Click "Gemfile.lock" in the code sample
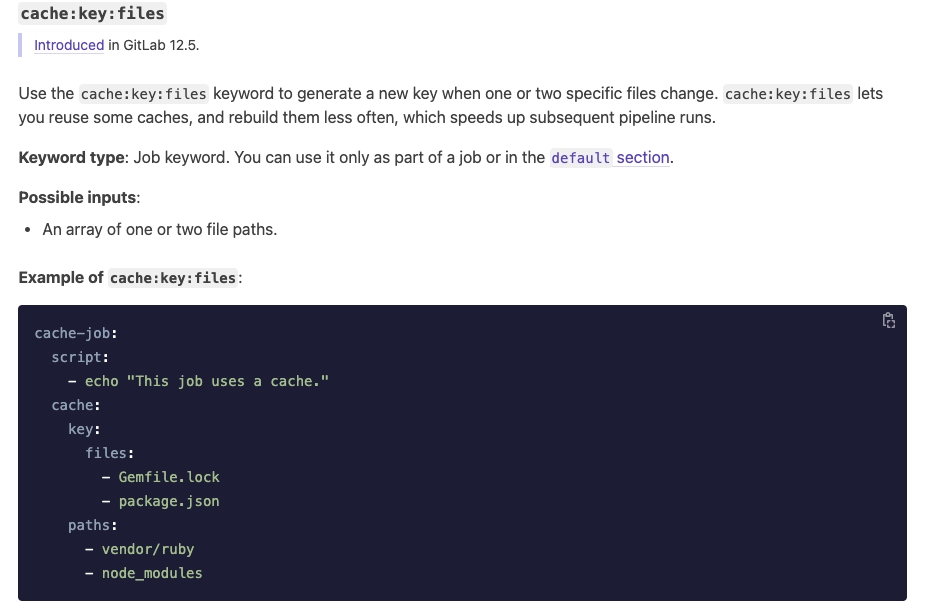 coord(169,477)
